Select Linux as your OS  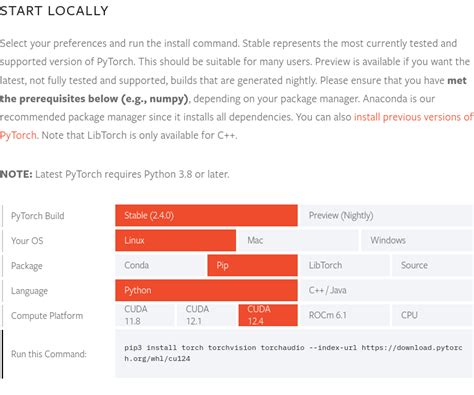[x=176, y=240]
